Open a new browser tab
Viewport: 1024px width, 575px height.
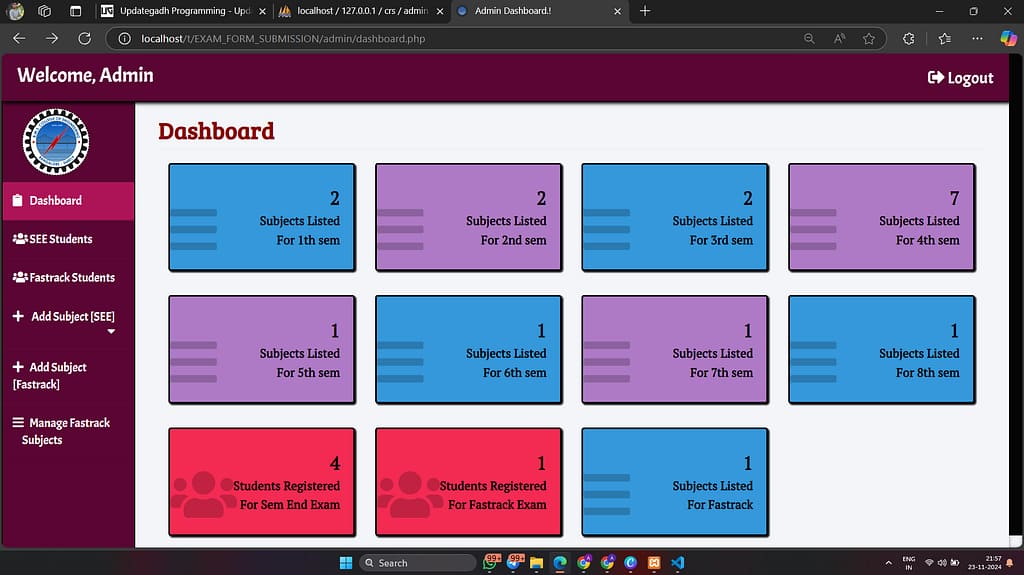(645, 11)
